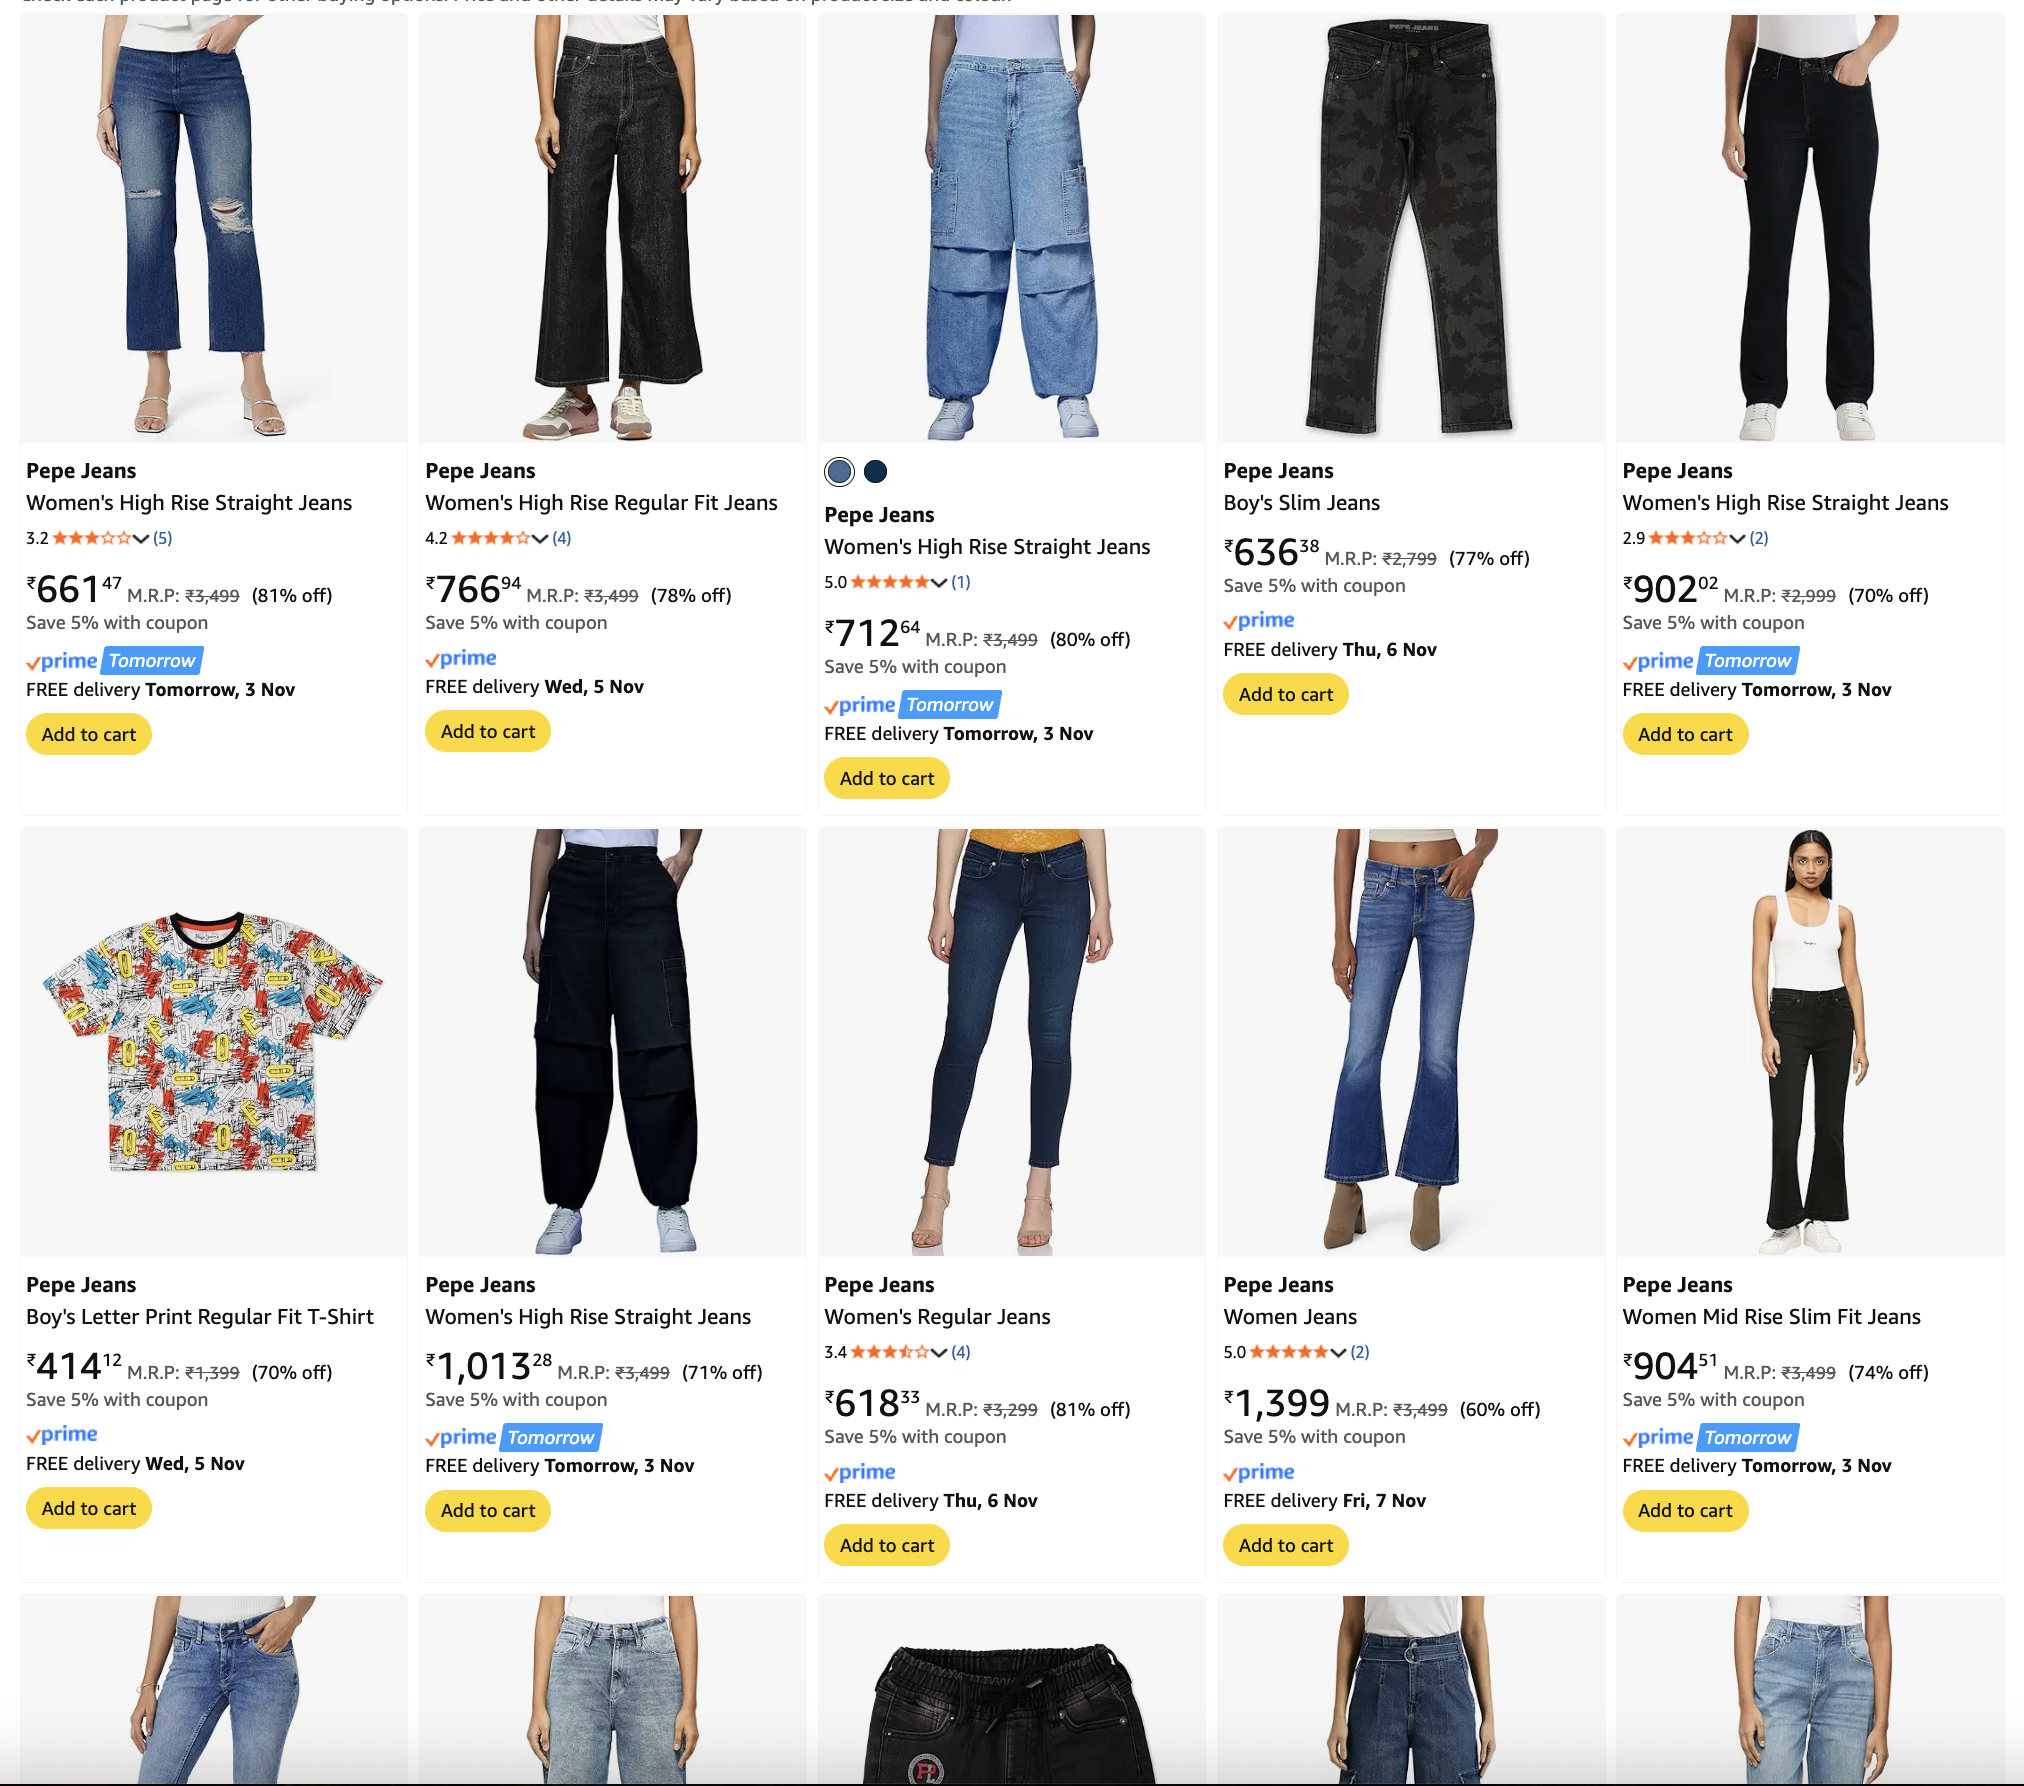2024x1786 pixels.
Task: Open rating breakdown for 2.9-star straight jeans
Action: tap(1737, 538)
